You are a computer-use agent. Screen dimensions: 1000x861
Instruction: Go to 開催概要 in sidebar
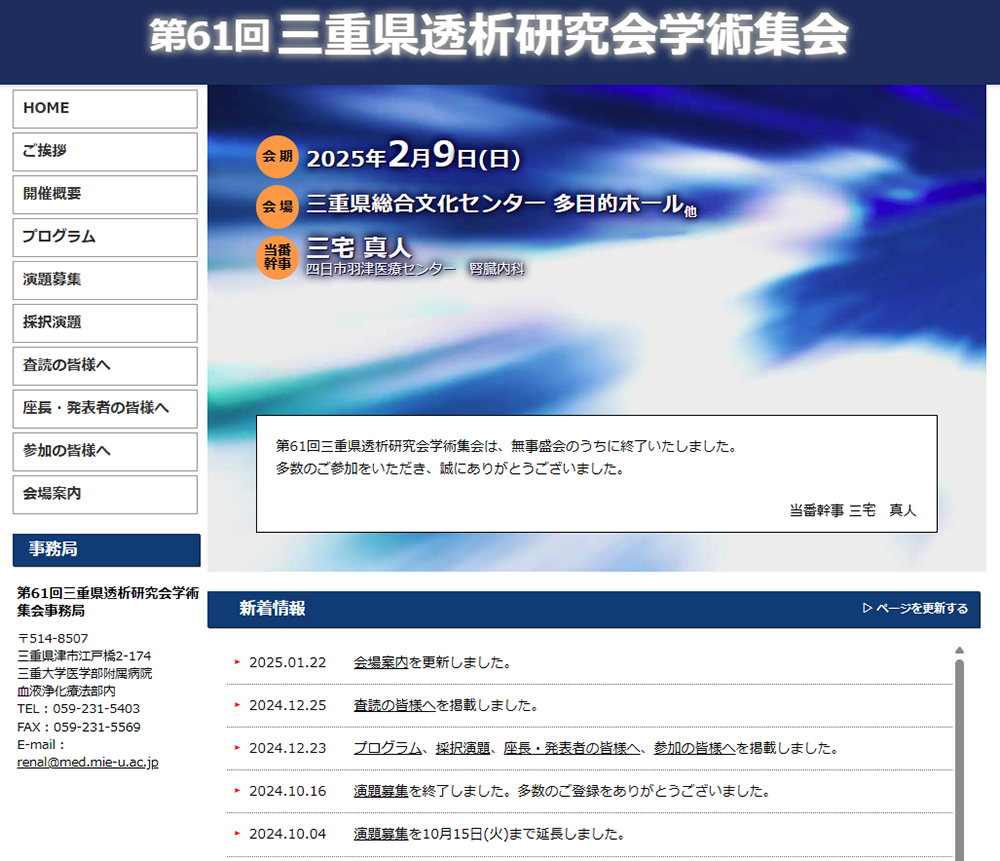[105, 195]
